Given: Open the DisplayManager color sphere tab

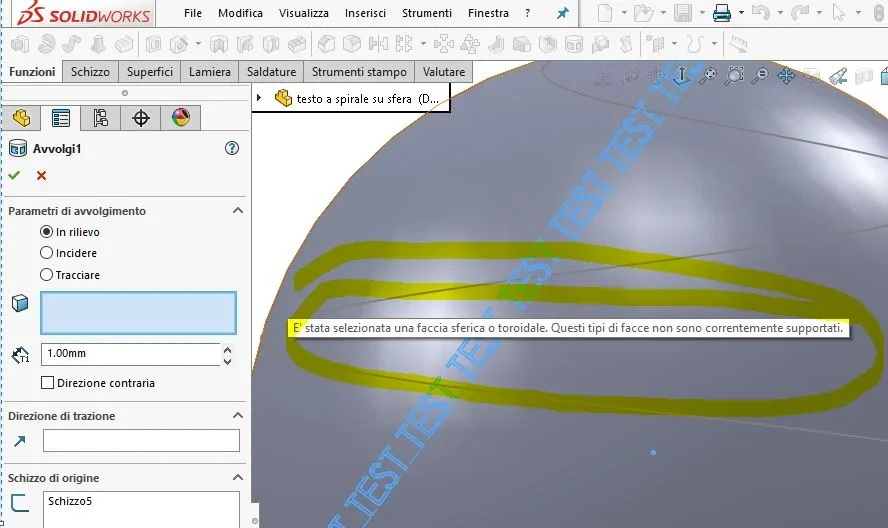Looking at the screenshot, I should coord(181,118).
